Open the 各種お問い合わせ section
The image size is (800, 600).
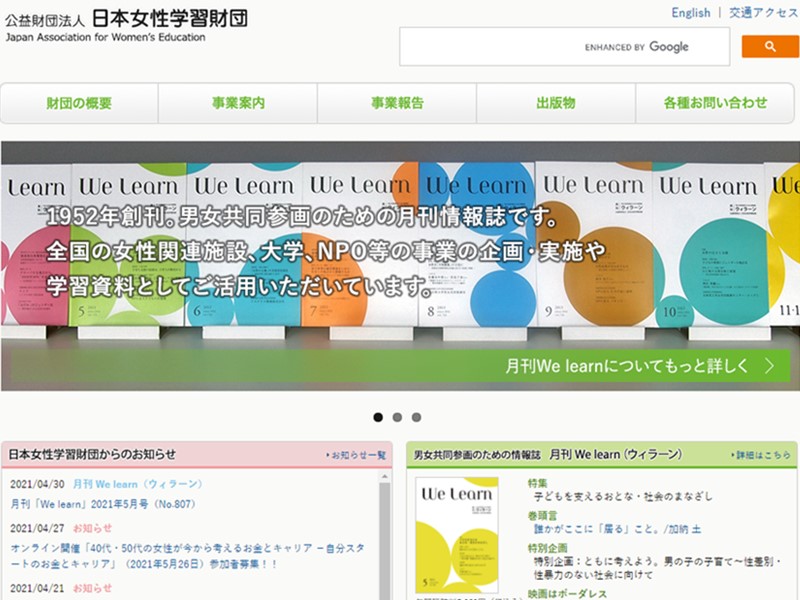click(x=714, y=103)
